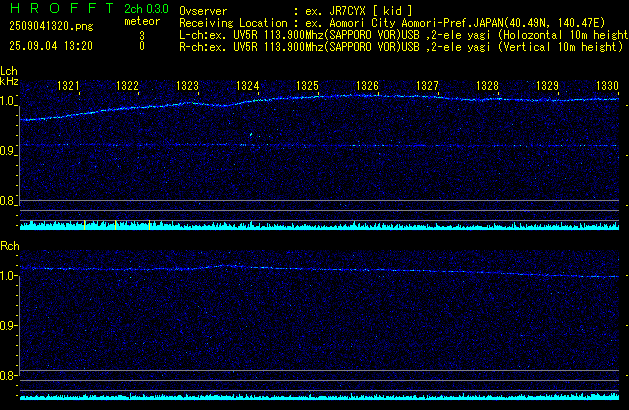The image size is (629, 410).
Task: Click the Lch 0.8 kHz axis label
Action: coord(7,201)
